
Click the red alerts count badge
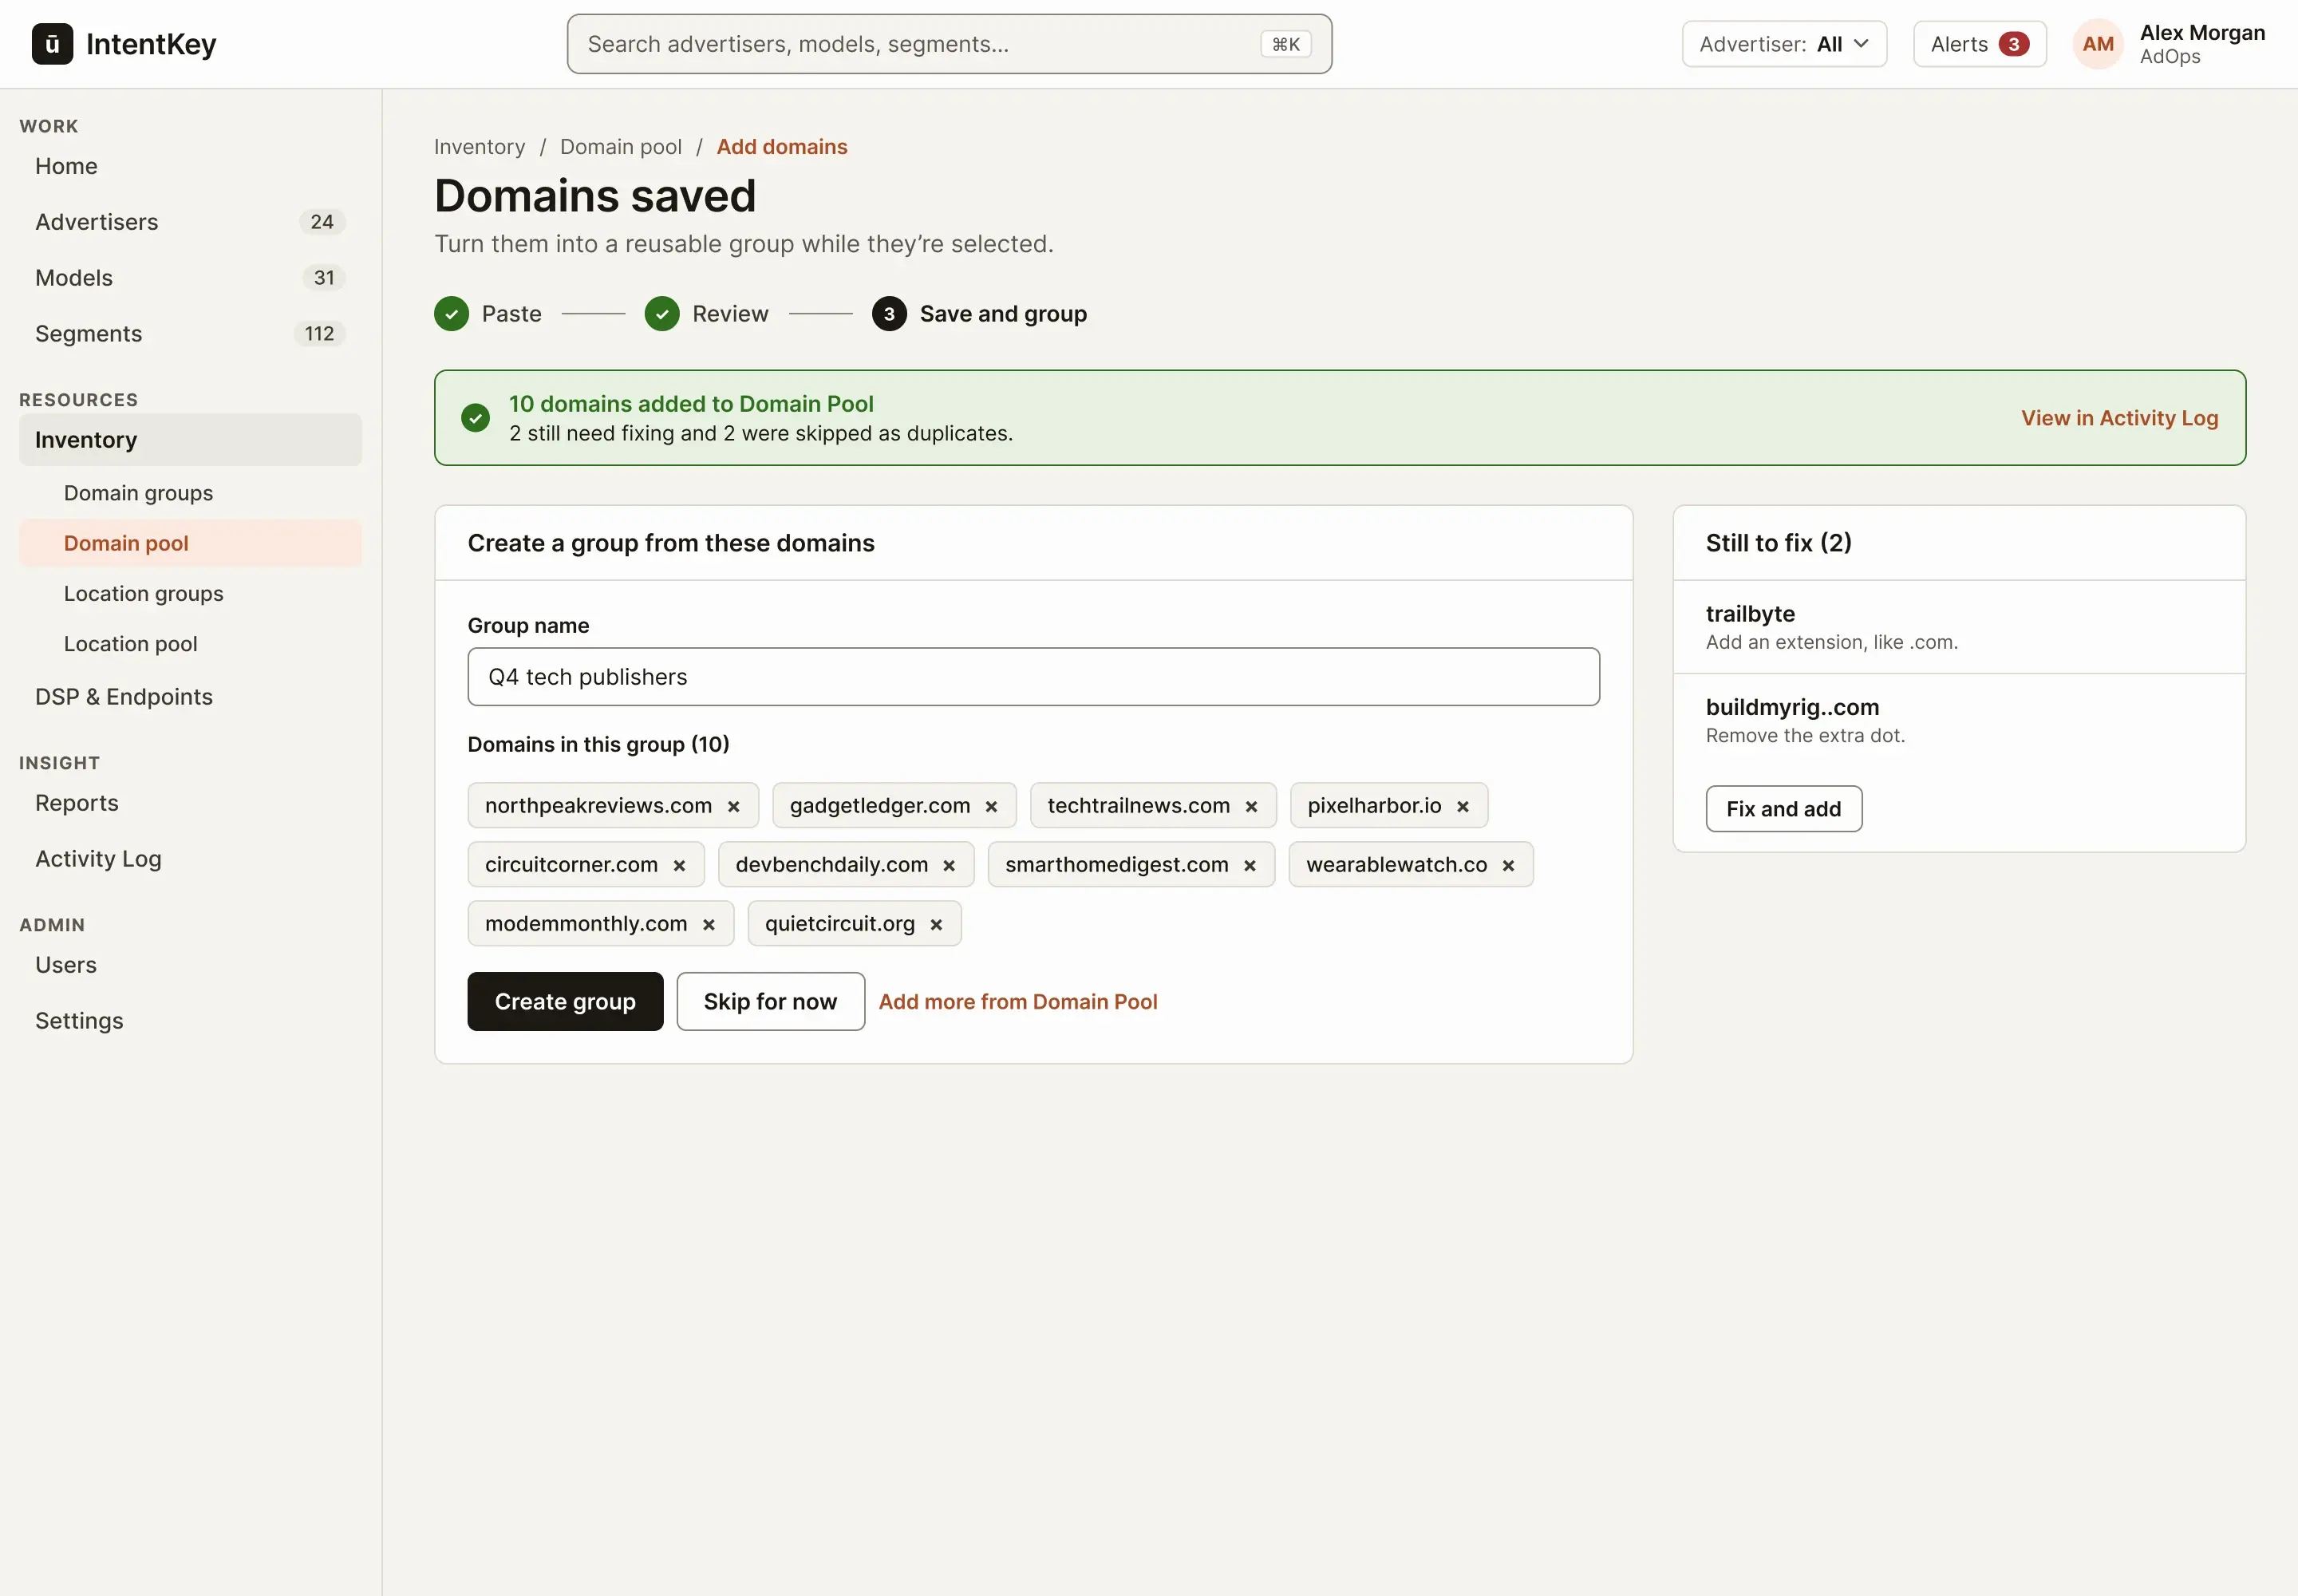pyautogui.click(x=2014, y=44)
